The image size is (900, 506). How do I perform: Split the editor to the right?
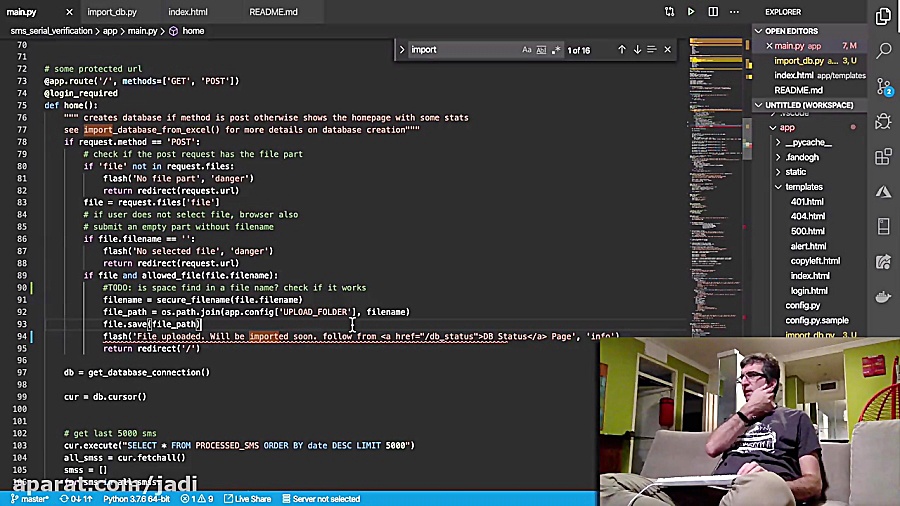713,12
